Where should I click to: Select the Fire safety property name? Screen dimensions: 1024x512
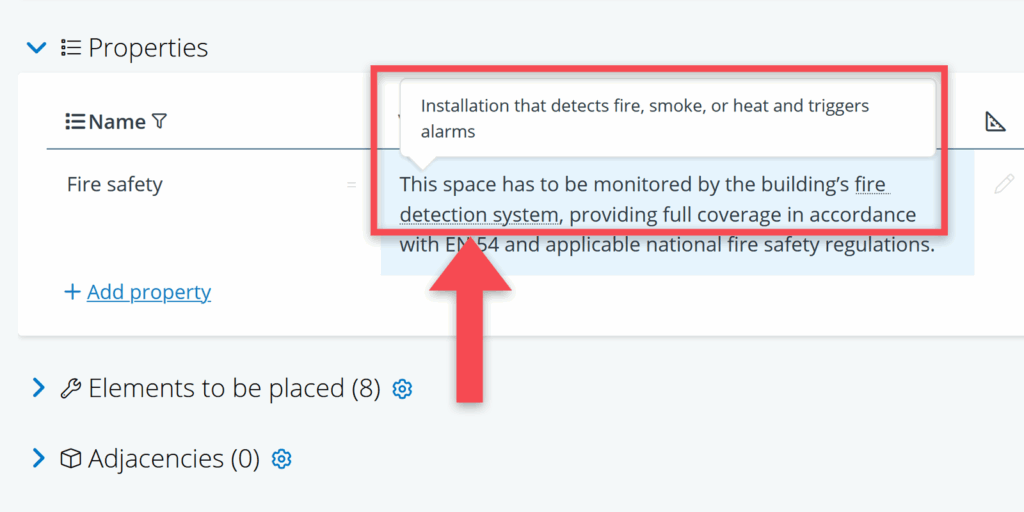click(114, 184)
